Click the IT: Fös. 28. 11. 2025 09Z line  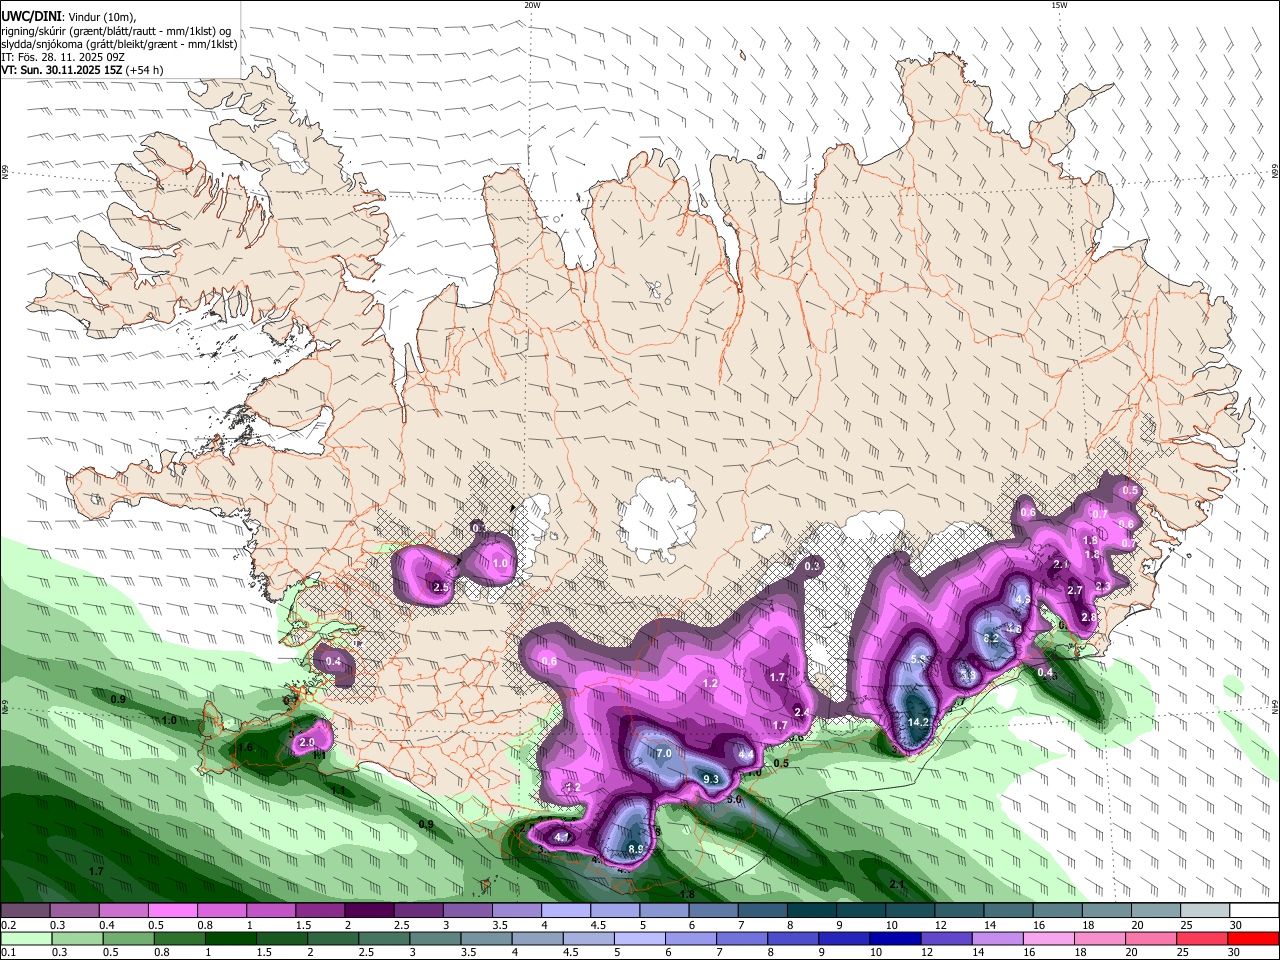(62, 57)
